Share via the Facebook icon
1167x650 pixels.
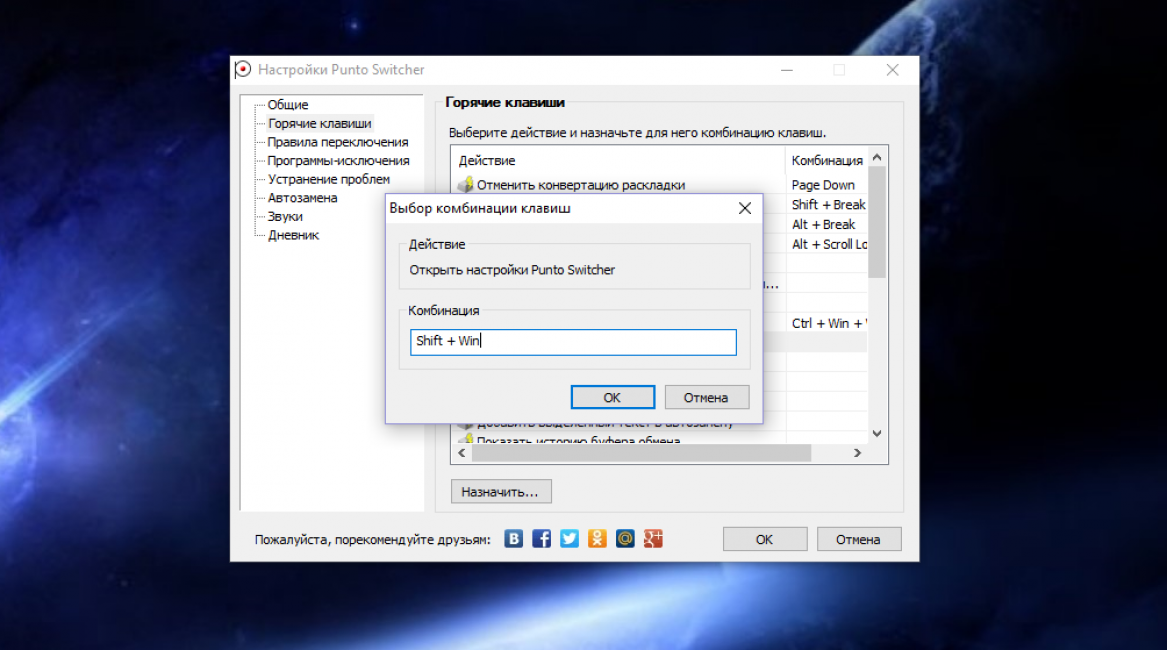[x=542, y=539]
